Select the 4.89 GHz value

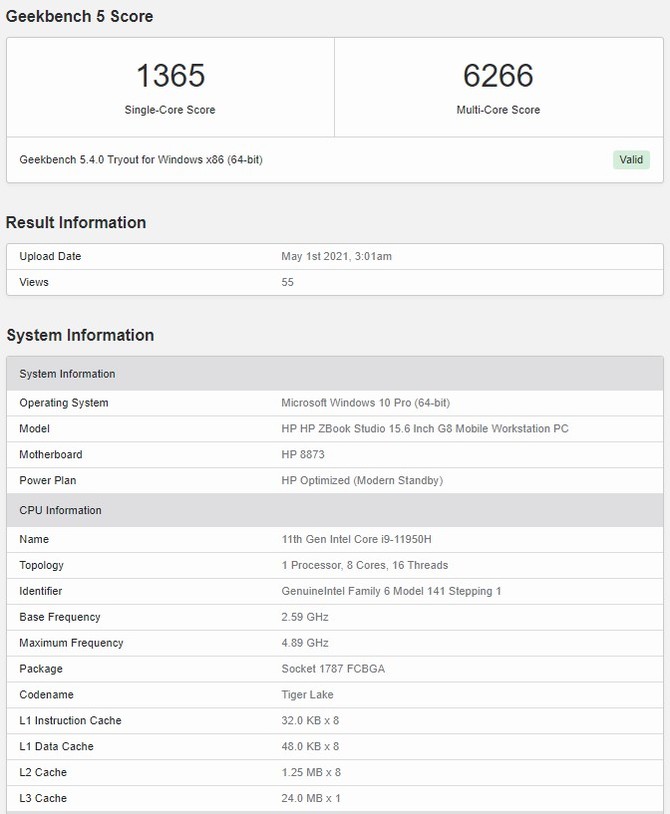click(305, 643)
